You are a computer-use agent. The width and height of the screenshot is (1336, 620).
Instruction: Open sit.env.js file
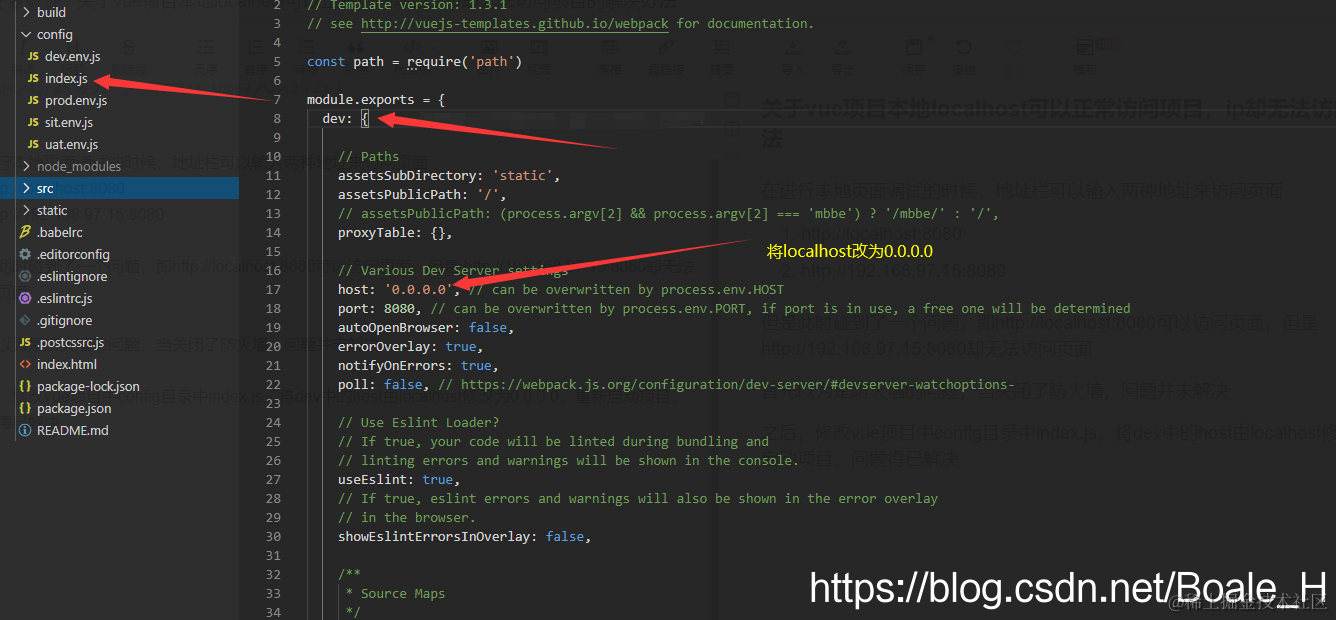(x=69, y=123)
